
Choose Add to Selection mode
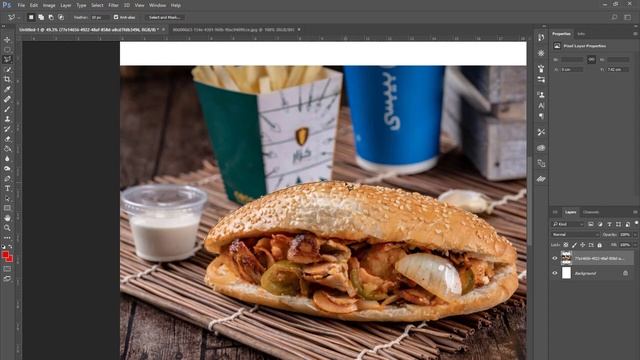point(41,17)
